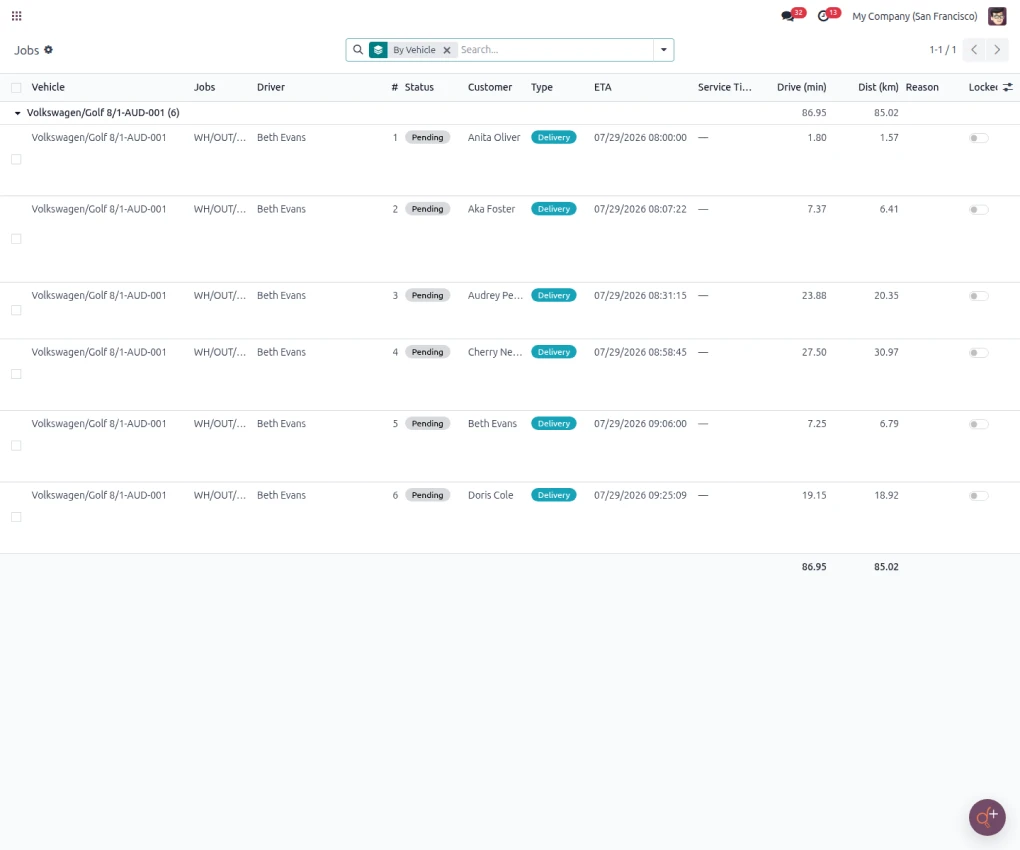Toggle Locked switch for Audrey Pe... row
This screenshot has height=850, width=1020.
(x=978, y=296)
